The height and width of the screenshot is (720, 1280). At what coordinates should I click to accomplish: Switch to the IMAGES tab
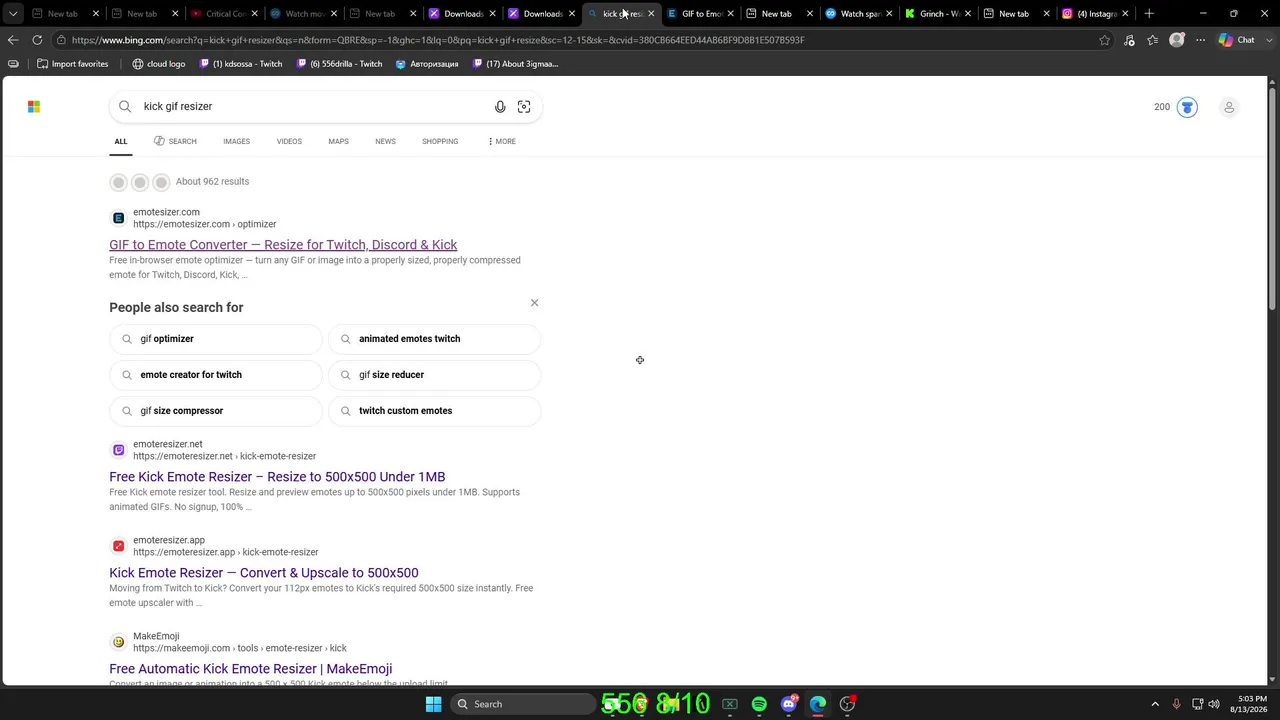click(x=237, y=141)
